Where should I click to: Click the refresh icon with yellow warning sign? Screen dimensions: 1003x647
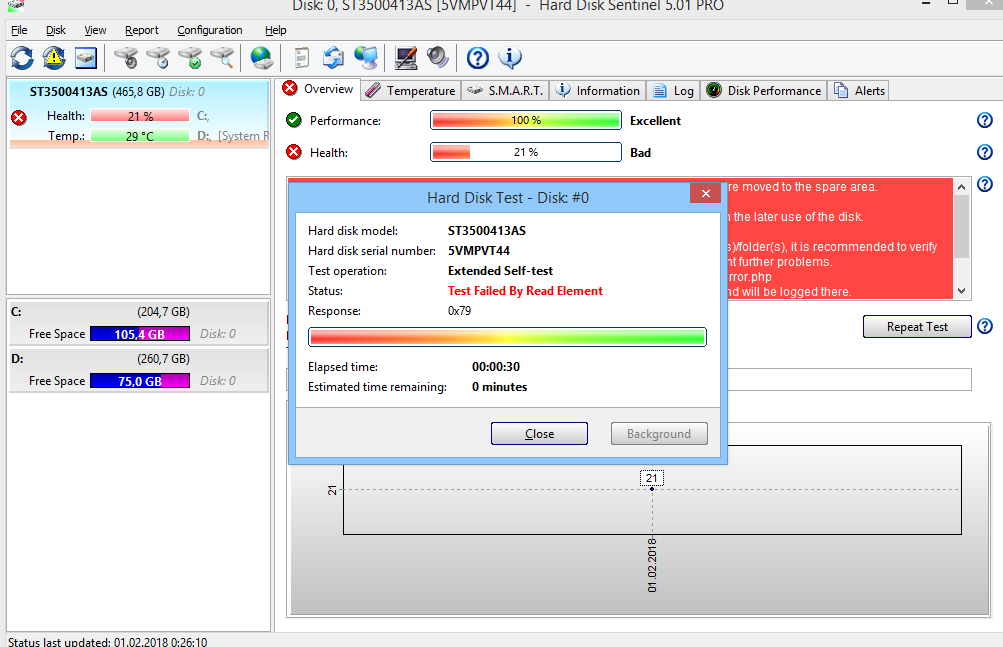(x=54, y=58)
